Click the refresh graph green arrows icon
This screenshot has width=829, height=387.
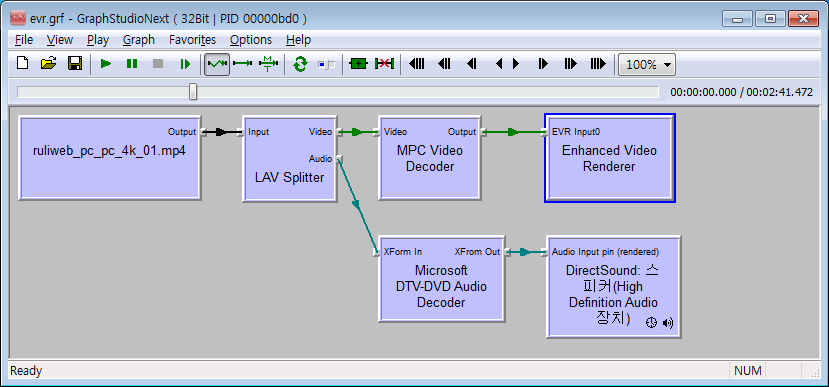point(300,64)
